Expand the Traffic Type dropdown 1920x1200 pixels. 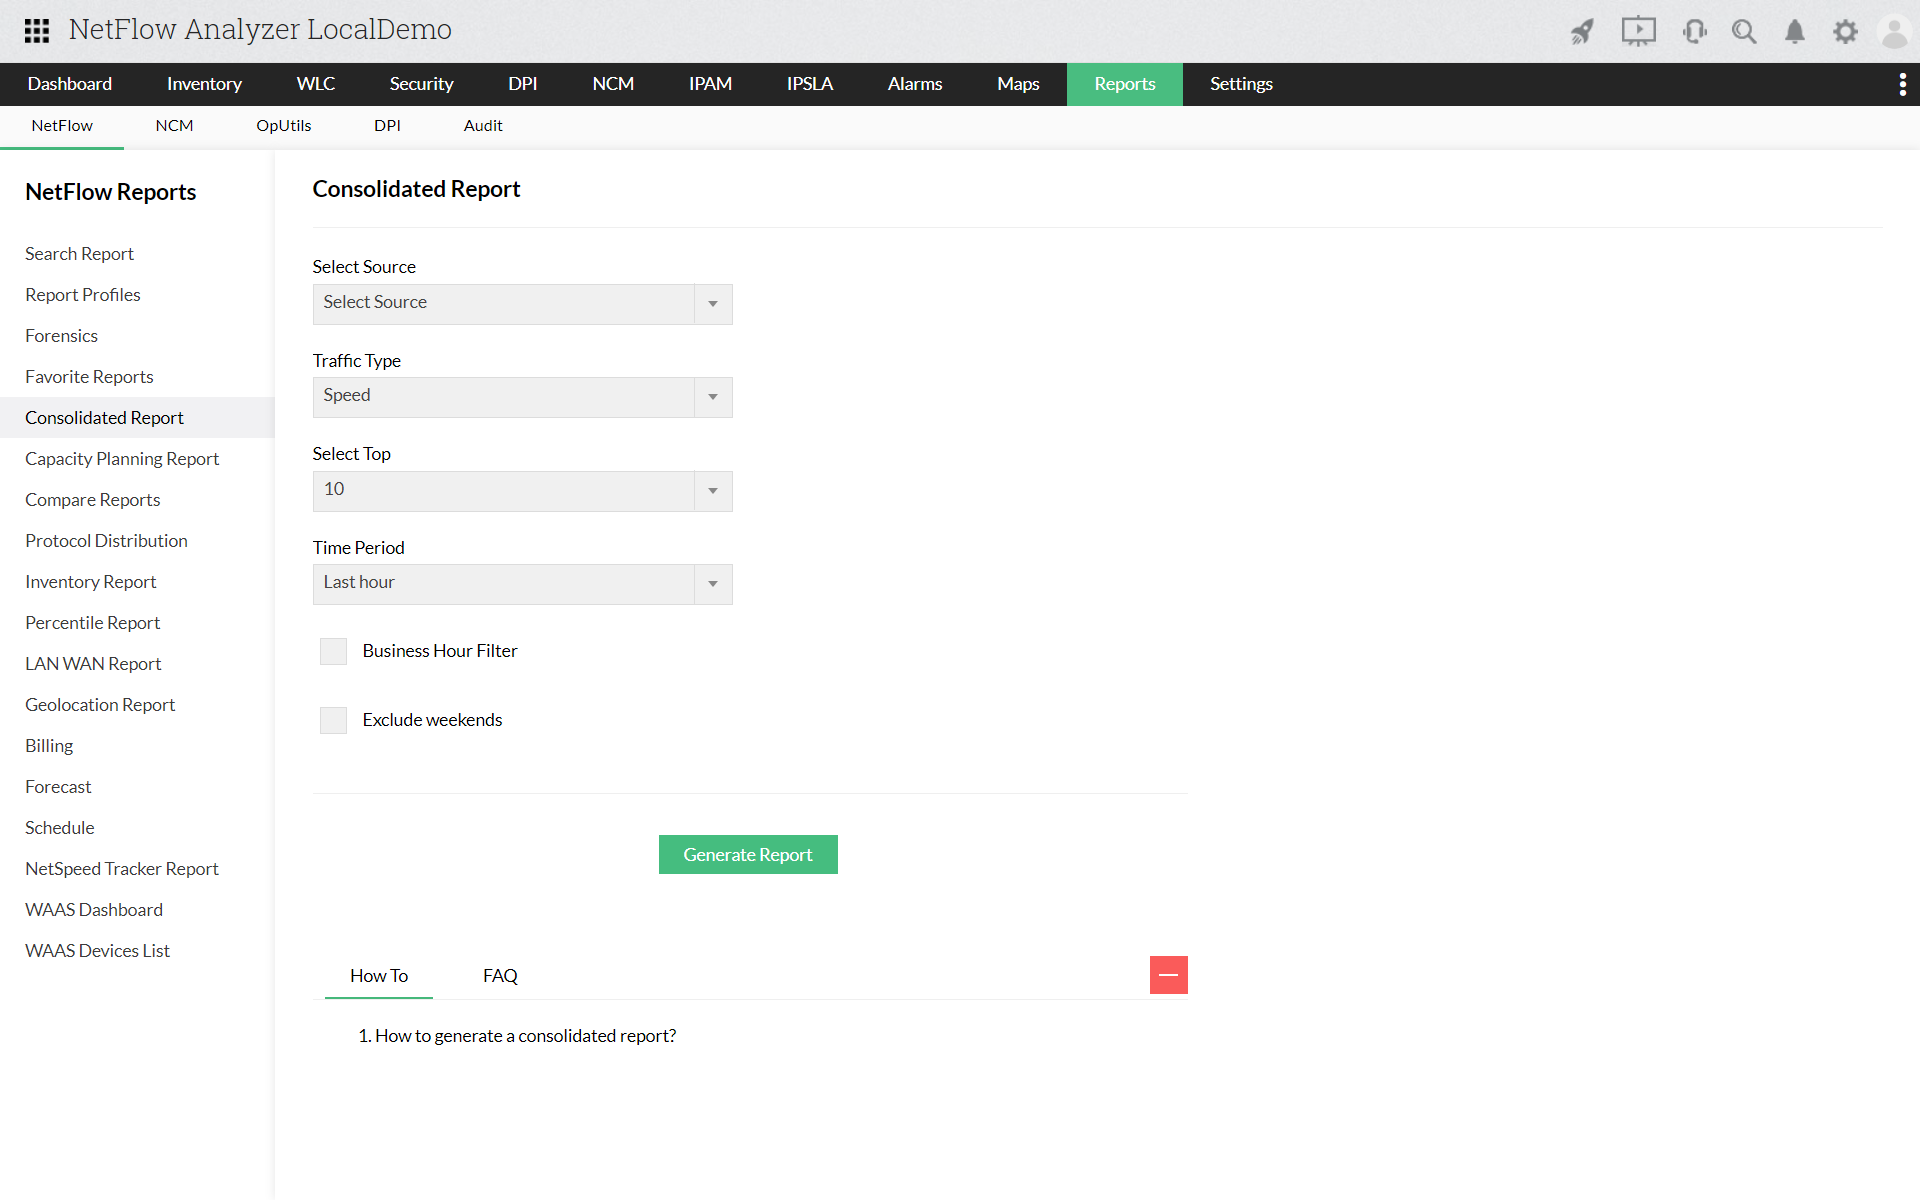(712, 397)
